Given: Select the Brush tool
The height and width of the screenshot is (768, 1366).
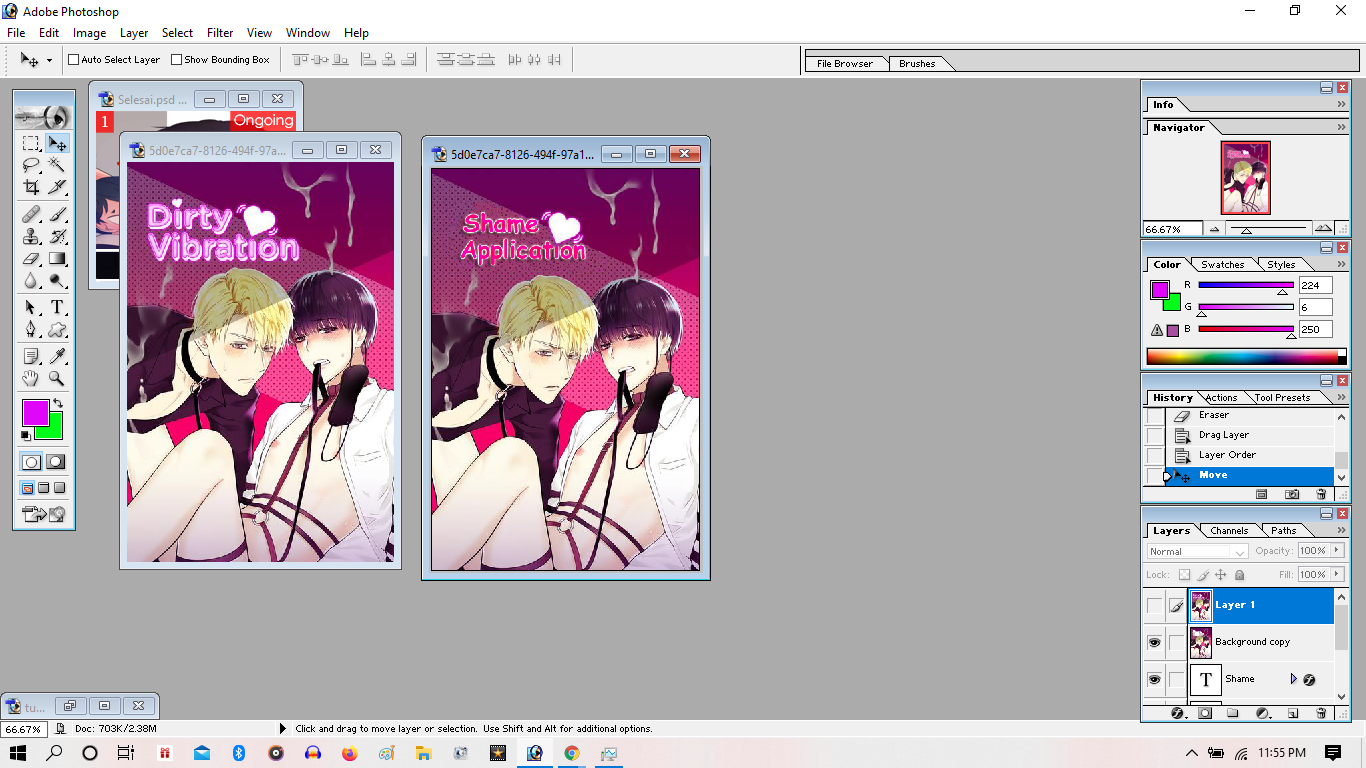Looking at the screenshot, I should point(57,214).
